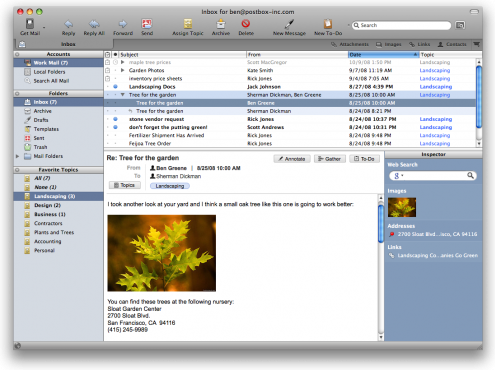Open the Assign Topic tool
Viewport: 495px width, 370px height.
click(188, 24)
